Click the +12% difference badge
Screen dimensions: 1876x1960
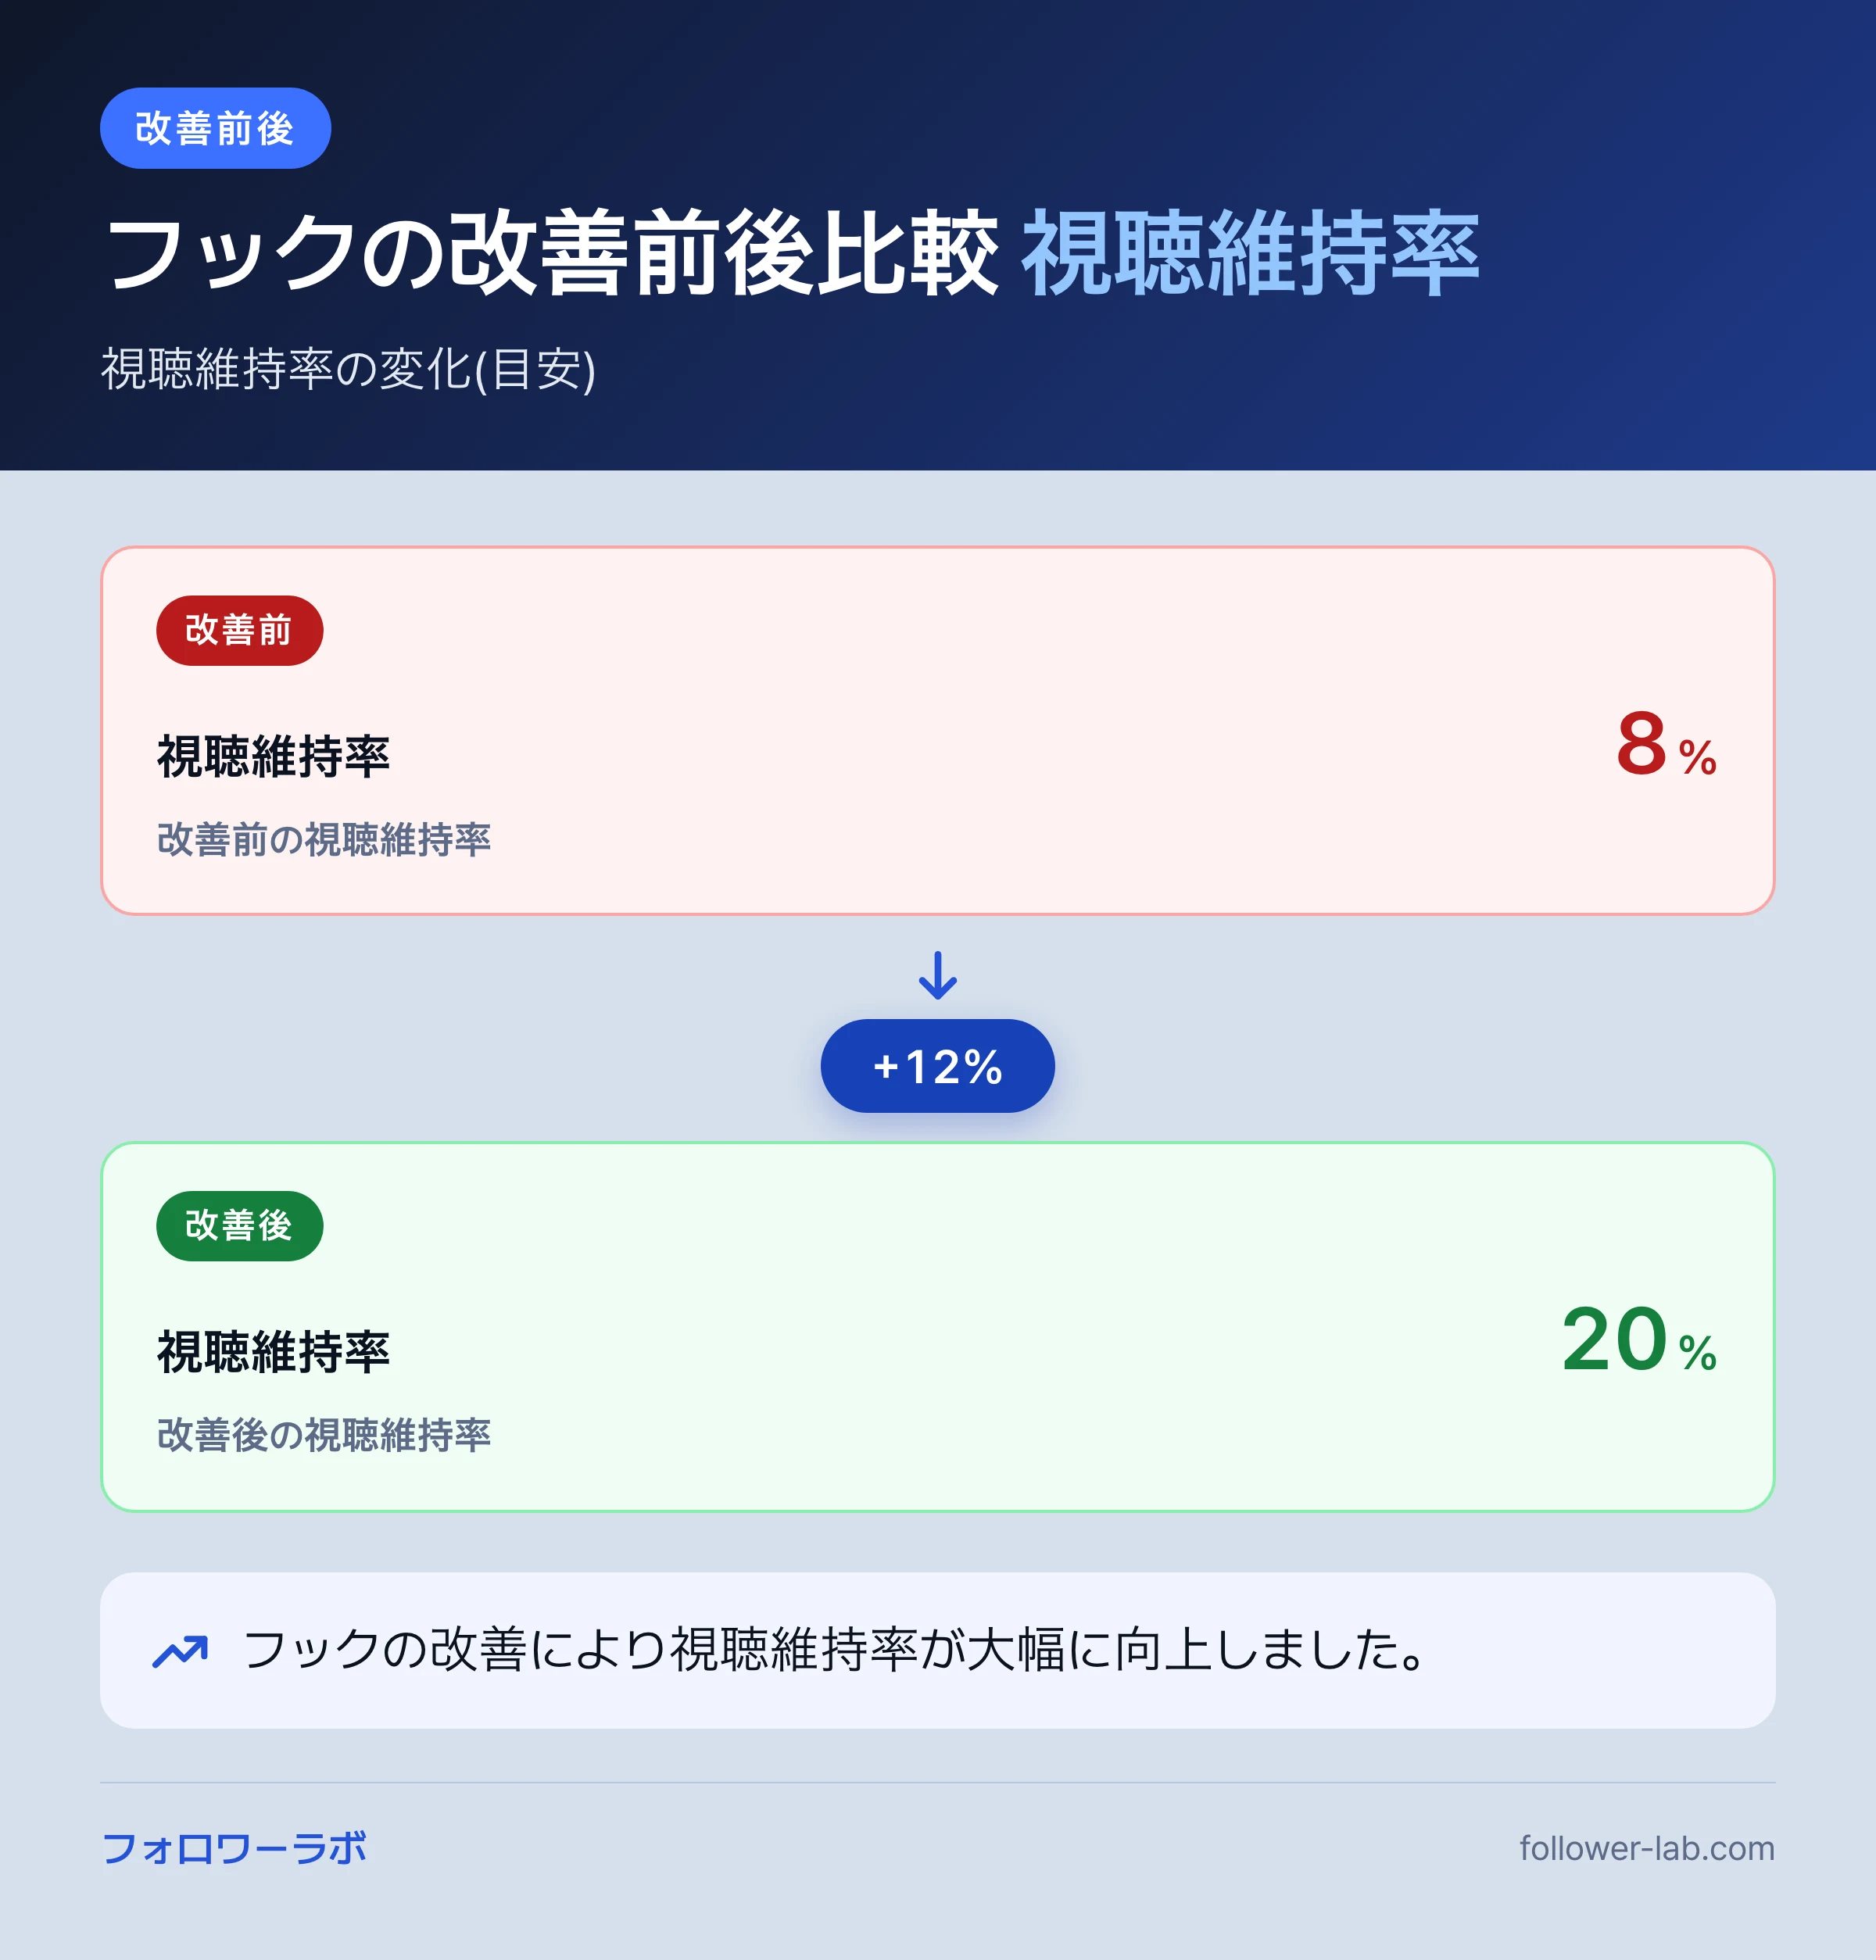click(937, 1066)
